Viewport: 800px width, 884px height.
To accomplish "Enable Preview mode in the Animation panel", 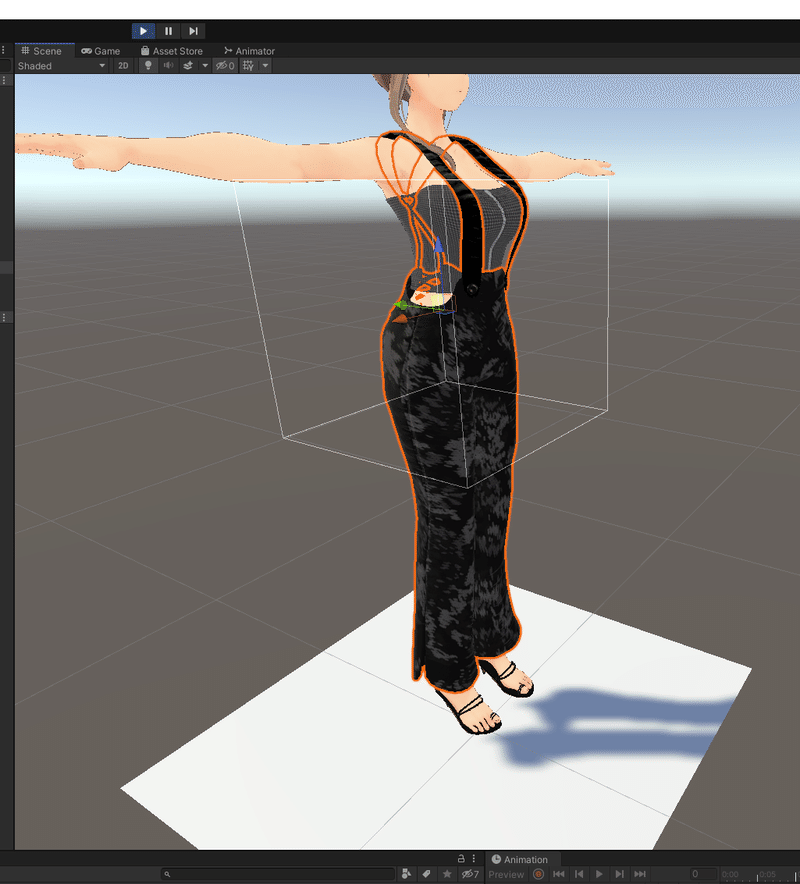I will click(505, 874).
